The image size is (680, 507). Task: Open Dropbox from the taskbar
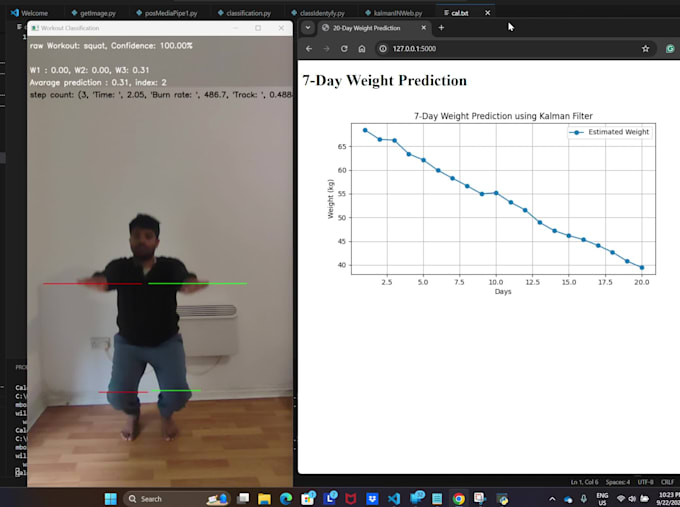(372, 499)
